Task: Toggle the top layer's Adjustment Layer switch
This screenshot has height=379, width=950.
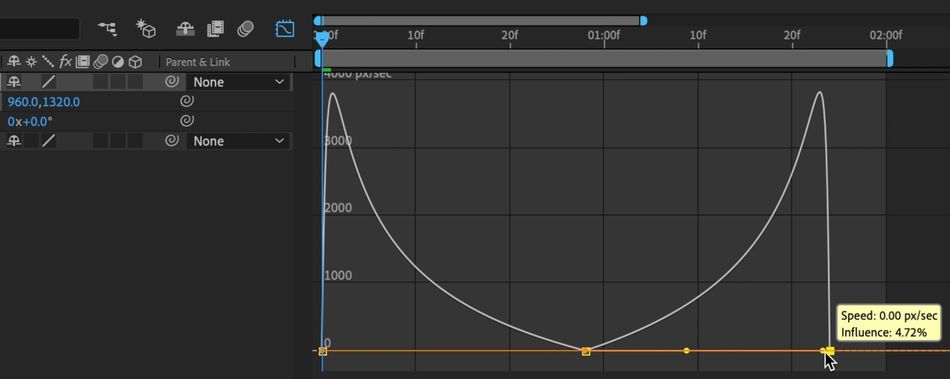Action: pos(118,82)
